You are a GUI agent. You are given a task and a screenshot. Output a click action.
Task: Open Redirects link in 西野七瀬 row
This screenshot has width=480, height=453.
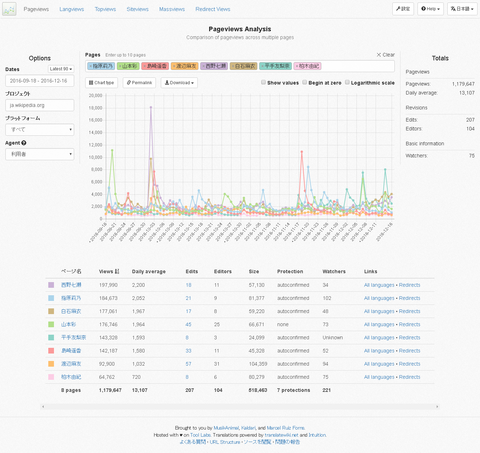pos(409,285)
